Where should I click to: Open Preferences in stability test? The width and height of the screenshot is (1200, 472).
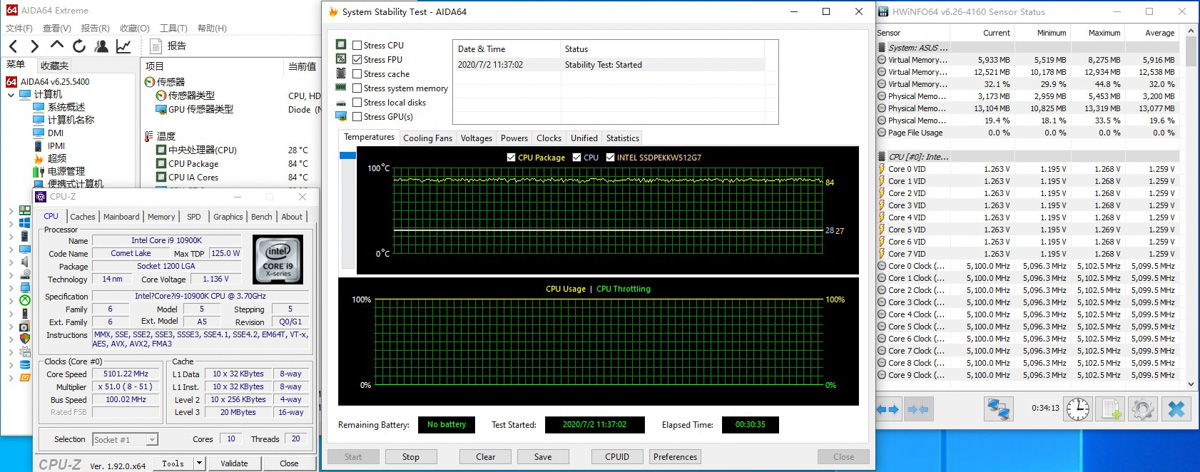click(675, 457)
